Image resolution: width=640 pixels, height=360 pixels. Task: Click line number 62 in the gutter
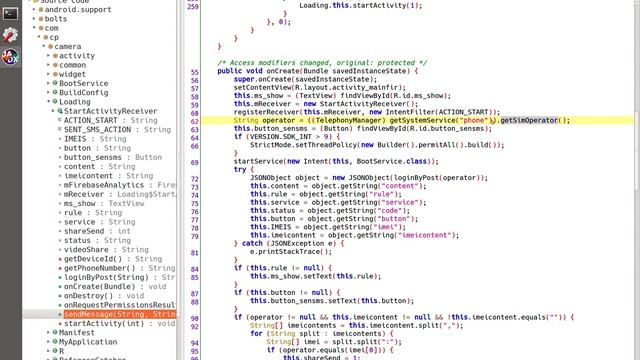194,121
